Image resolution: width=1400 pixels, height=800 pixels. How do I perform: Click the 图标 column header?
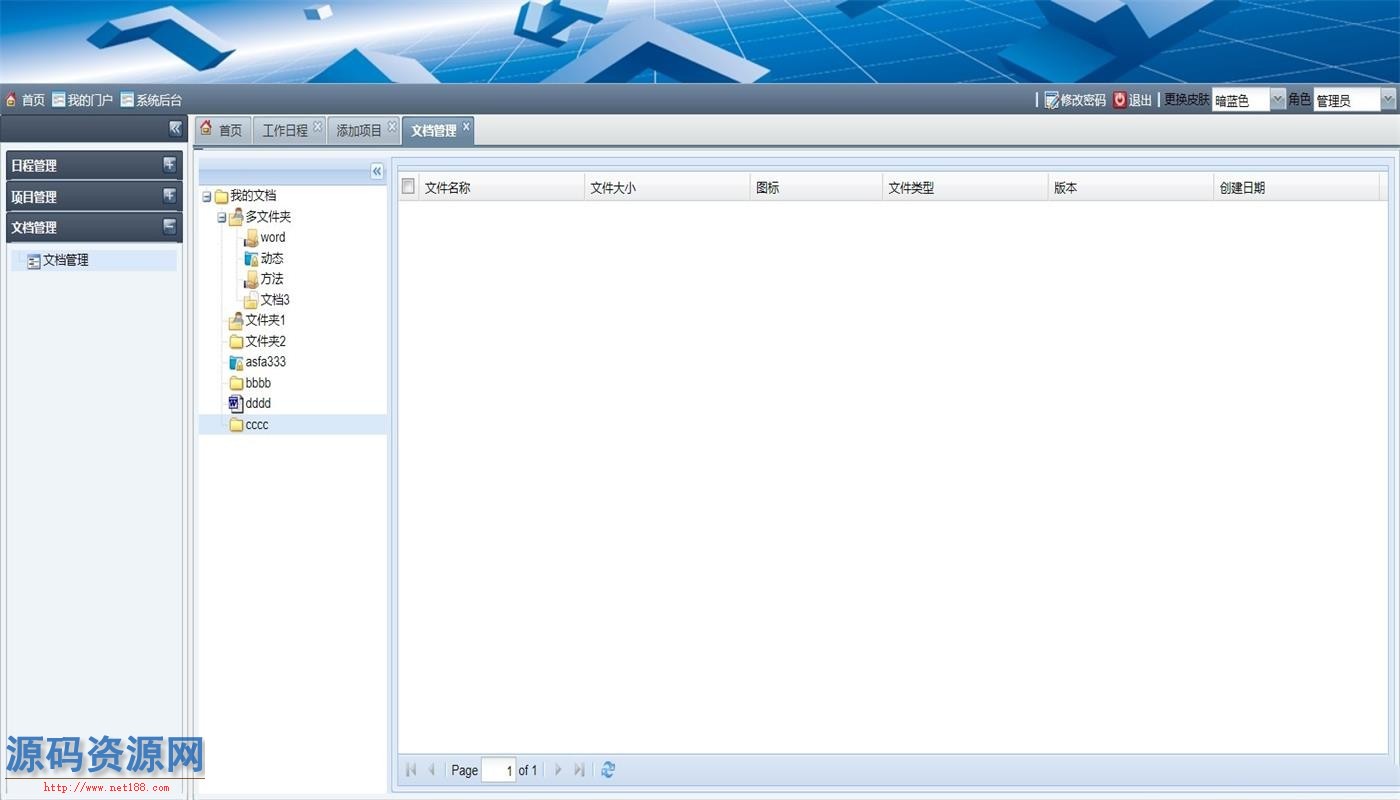pos(817,187)
